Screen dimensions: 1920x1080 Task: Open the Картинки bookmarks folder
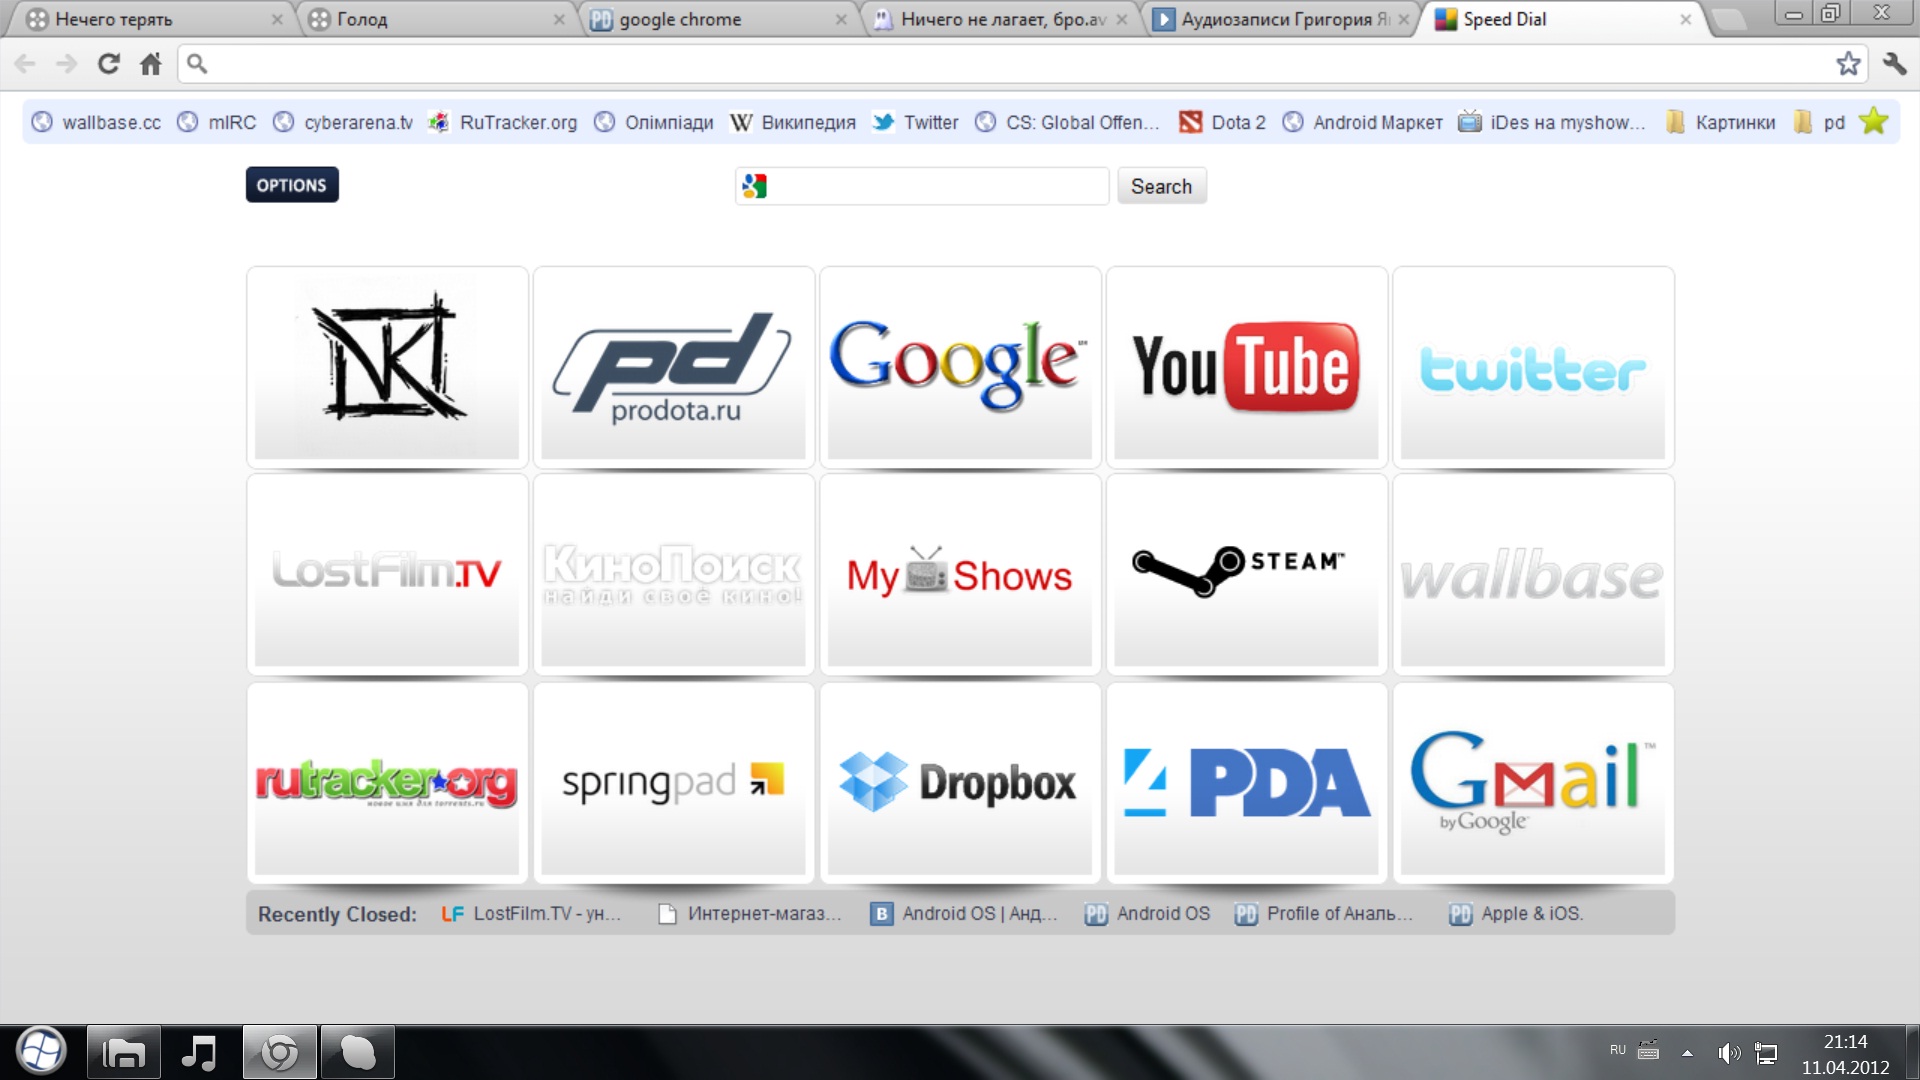point(1721,122)
